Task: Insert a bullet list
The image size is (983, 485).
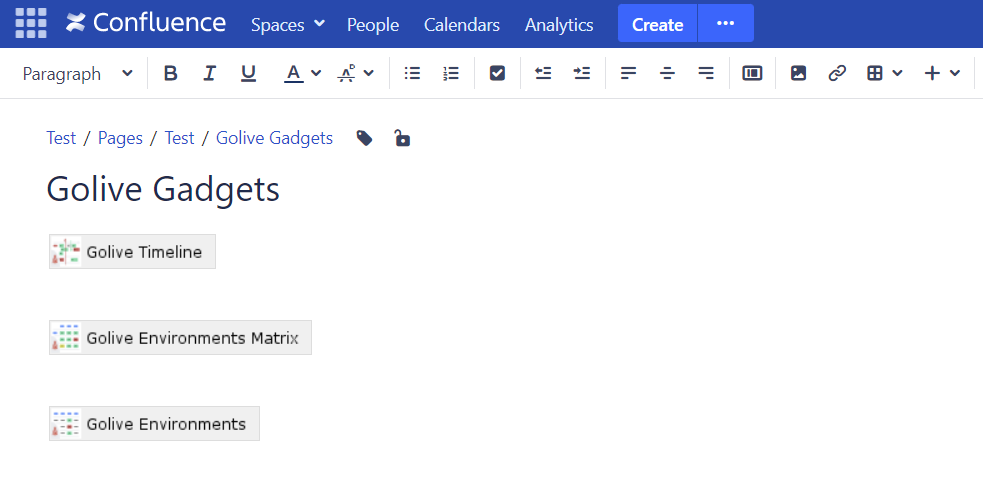Action: point(412,73)
